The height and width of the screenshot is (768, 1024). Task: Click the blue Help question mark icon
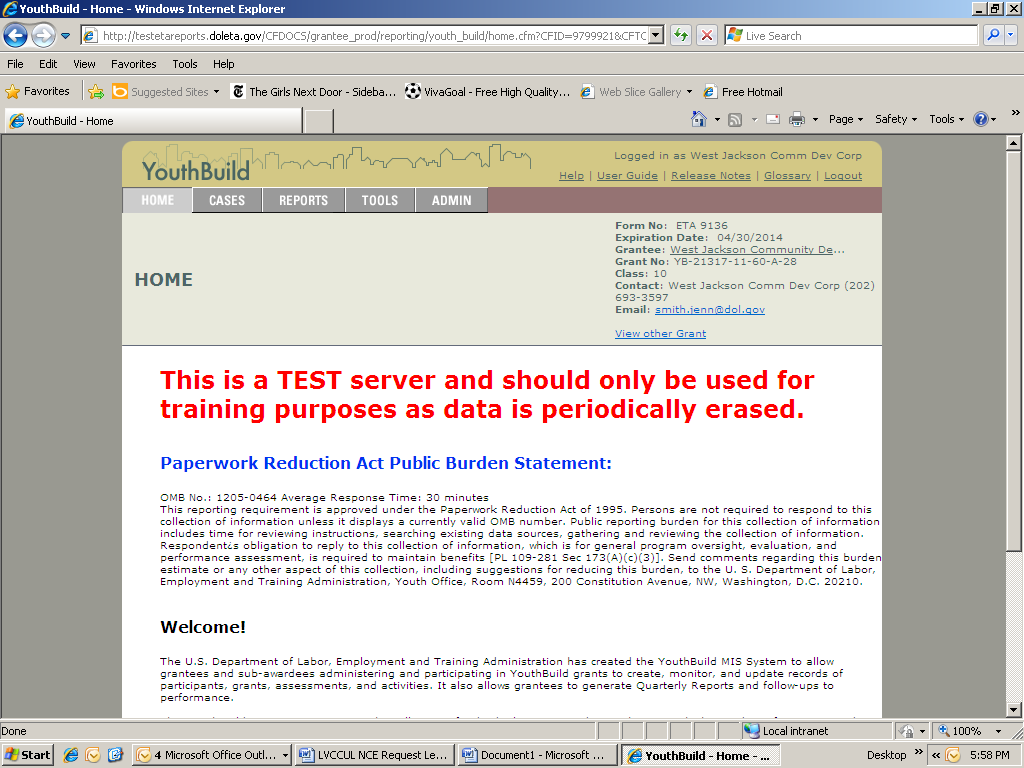click(980, 119)
